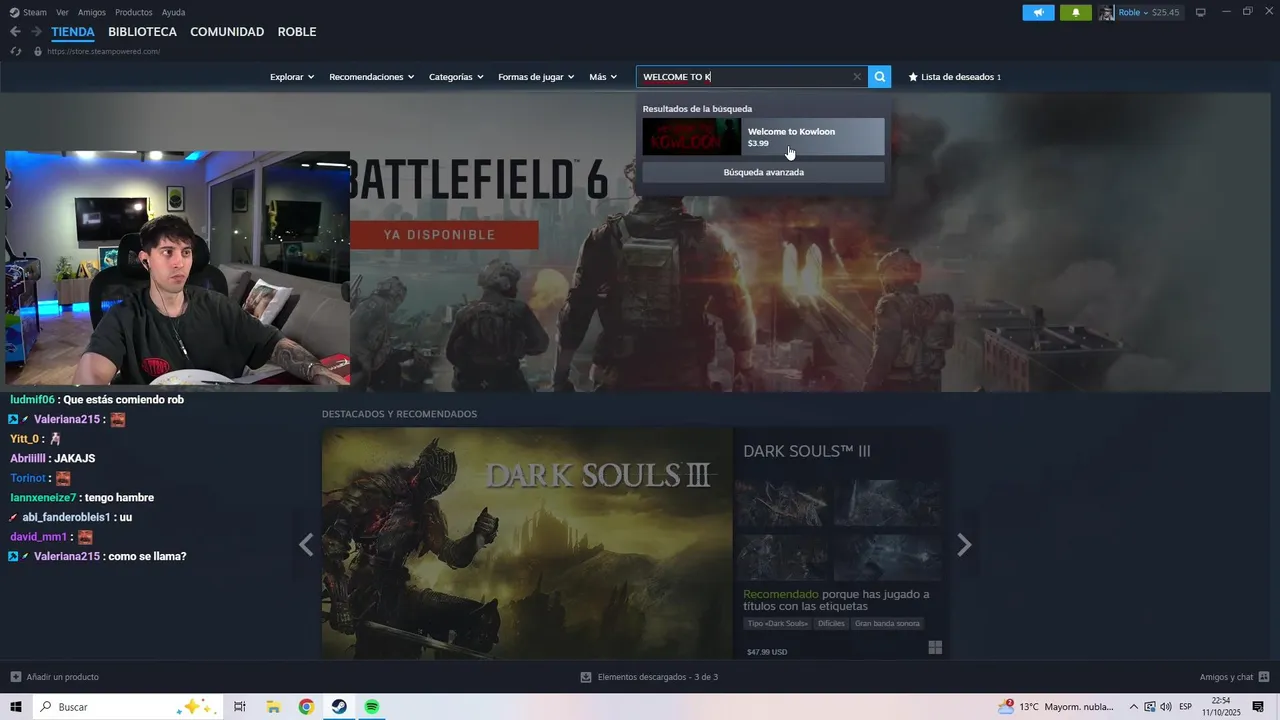Viewport: 1280px width, 720px height.
Task: Open the Windows Start menu
Action: coord(16,707)
